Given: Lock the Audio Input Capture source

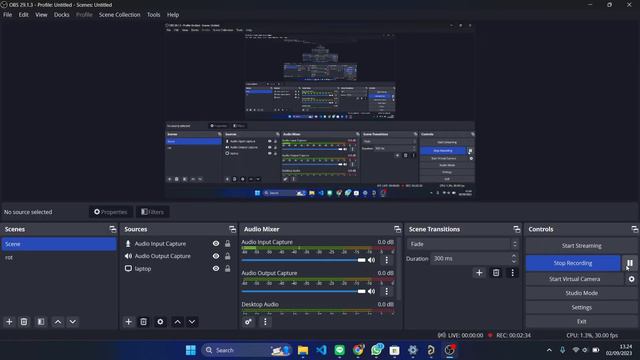Looking at the screenshot, I should (228, 244).
